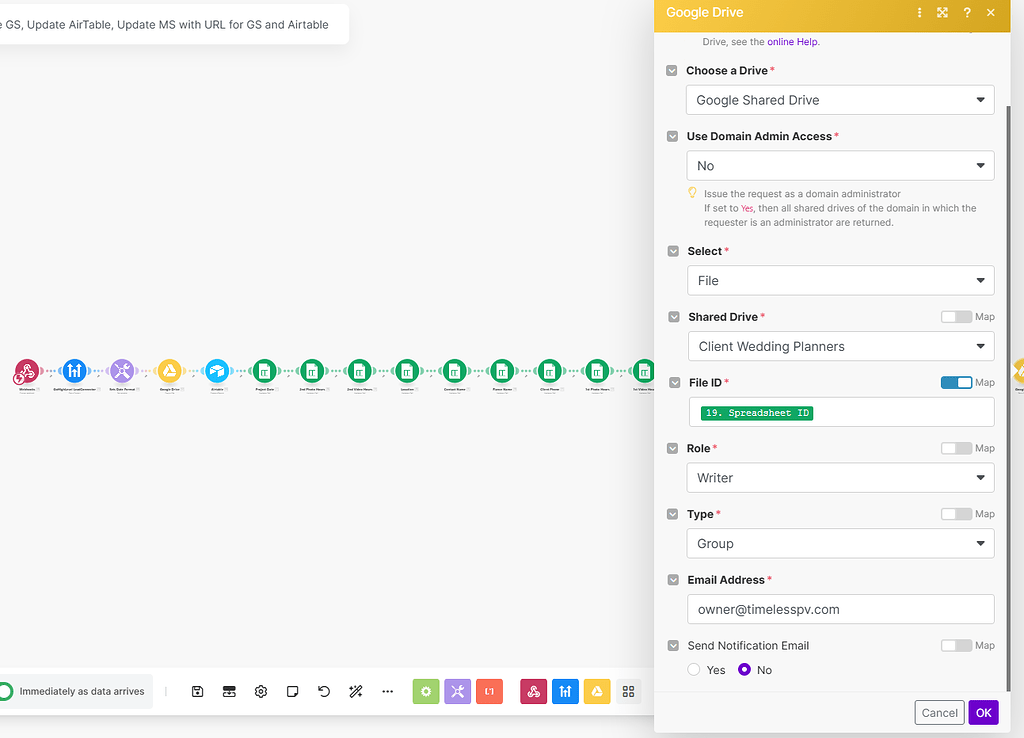
Task: Click the online Help link
Action: pyautogui.click(x=791, y=41)
